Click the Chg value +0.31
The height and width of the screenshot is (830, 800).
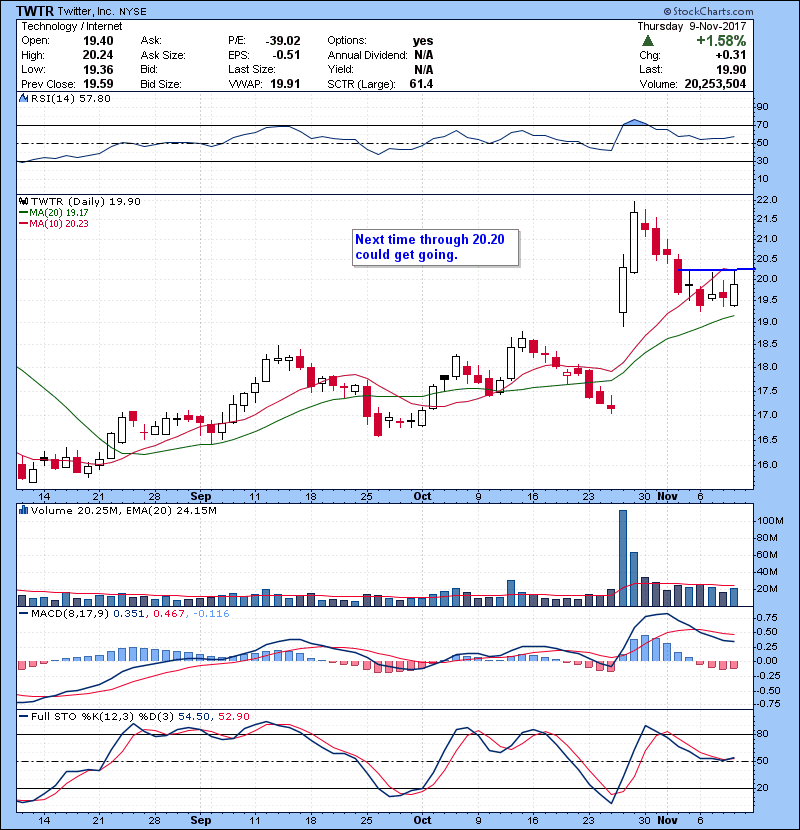[x=731, y=55]
